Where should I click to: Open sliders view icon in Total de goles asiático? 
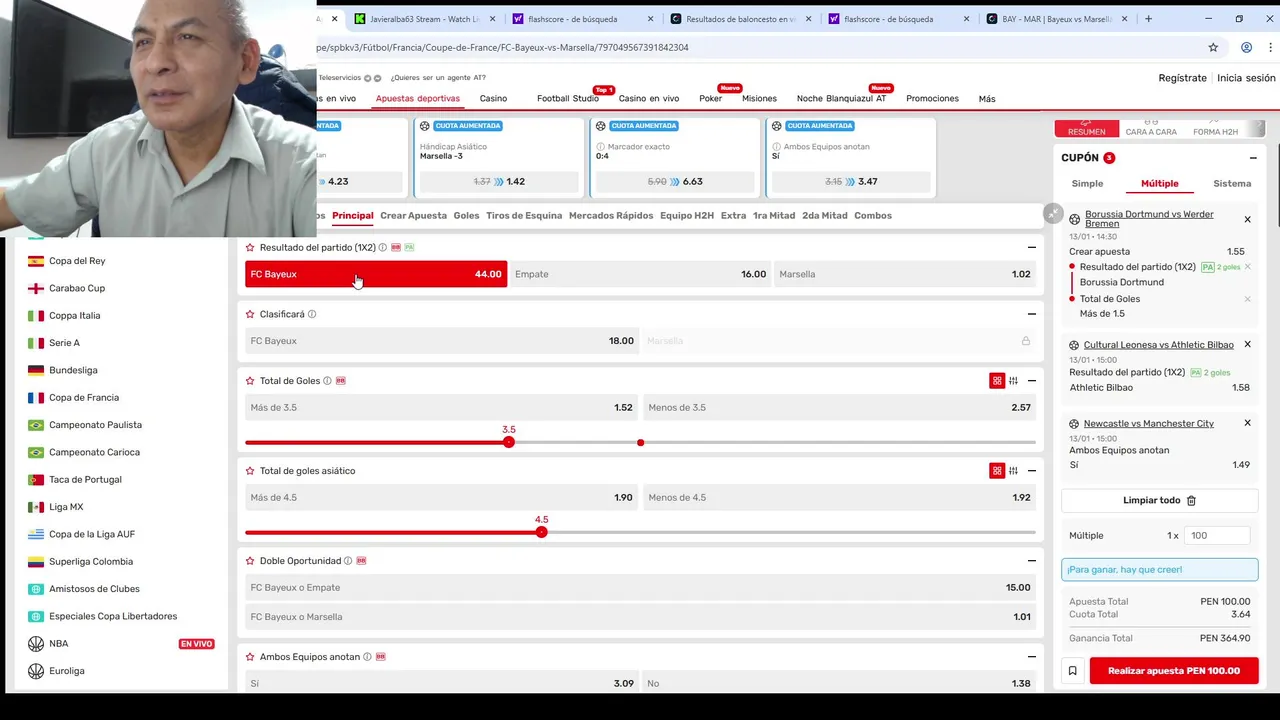pyautogui.click(x=1013, y=471)
